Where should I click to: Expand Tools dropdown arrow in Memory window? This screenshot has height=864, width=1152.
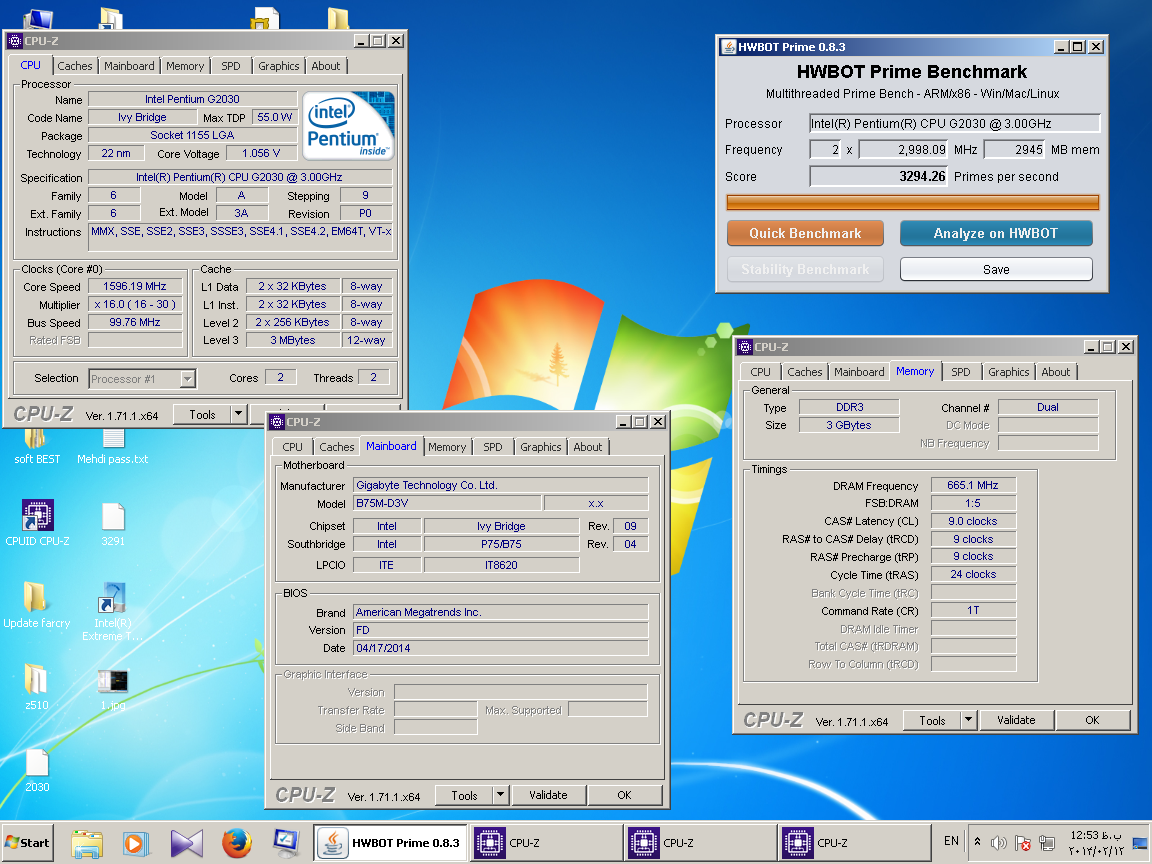pos(968,720)
